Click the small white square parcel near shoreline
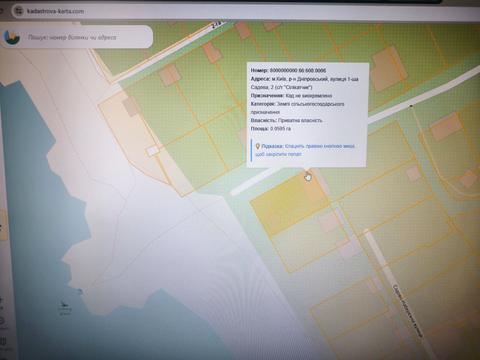Screen dimensions: 480x360 coord(153,151)
